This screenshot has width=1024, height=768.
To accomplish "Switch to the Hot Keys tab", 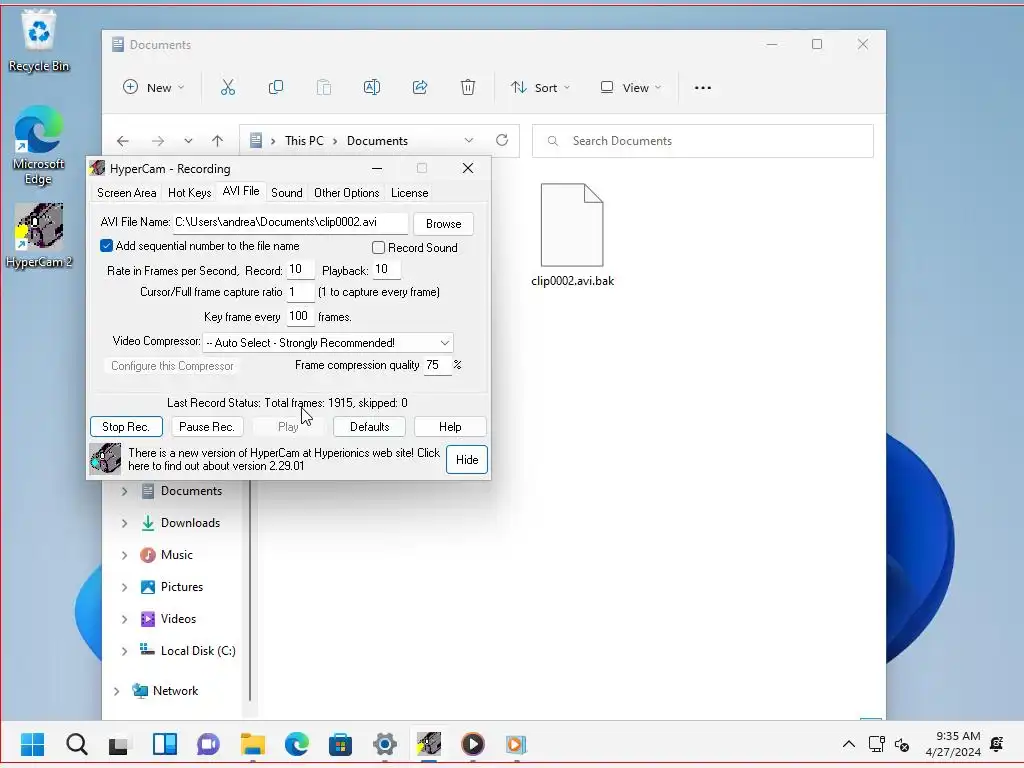I will point(189,193).
